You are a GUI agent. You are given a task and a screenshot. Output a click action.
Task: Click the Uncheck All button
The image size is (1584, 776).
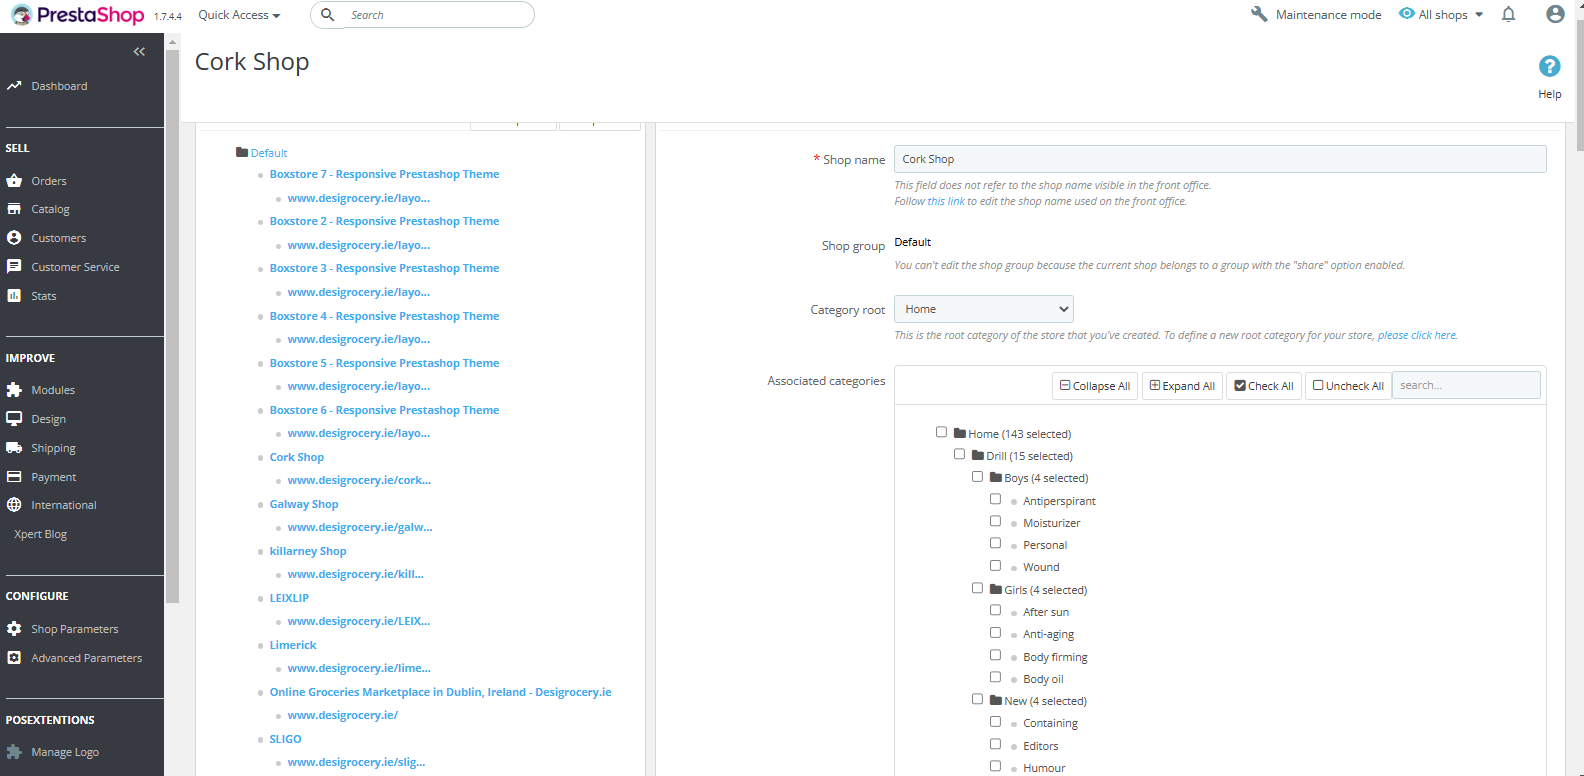click(x=1348, y=386)
